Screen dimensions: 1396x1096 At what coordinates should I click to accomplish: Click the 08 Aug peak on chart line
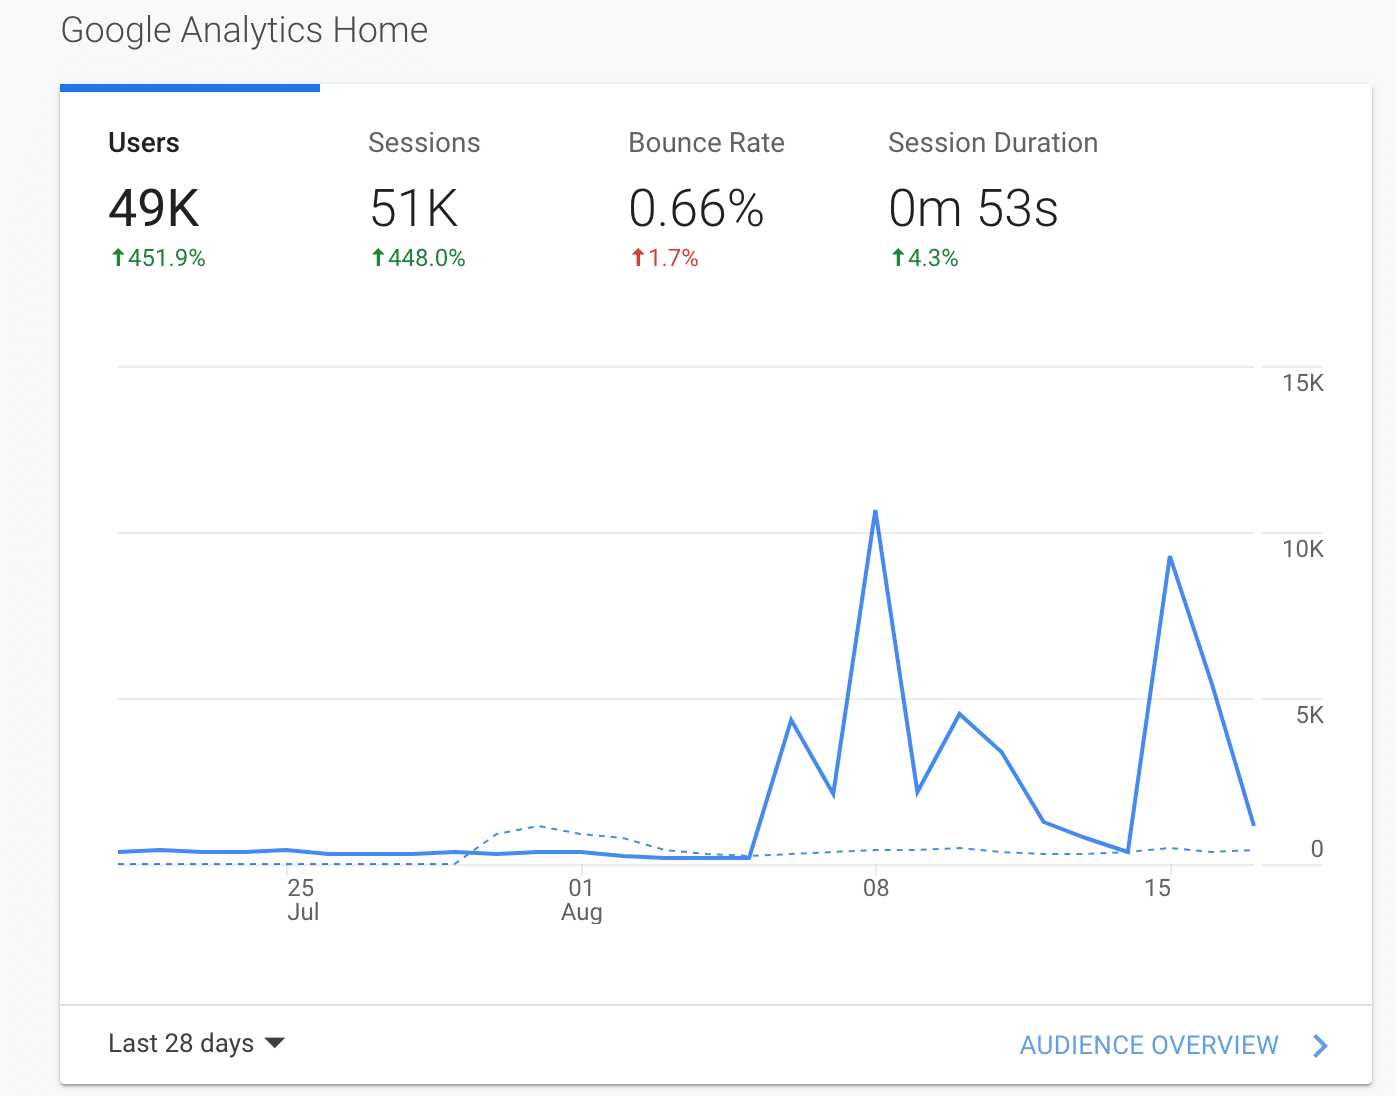(875, 512)
